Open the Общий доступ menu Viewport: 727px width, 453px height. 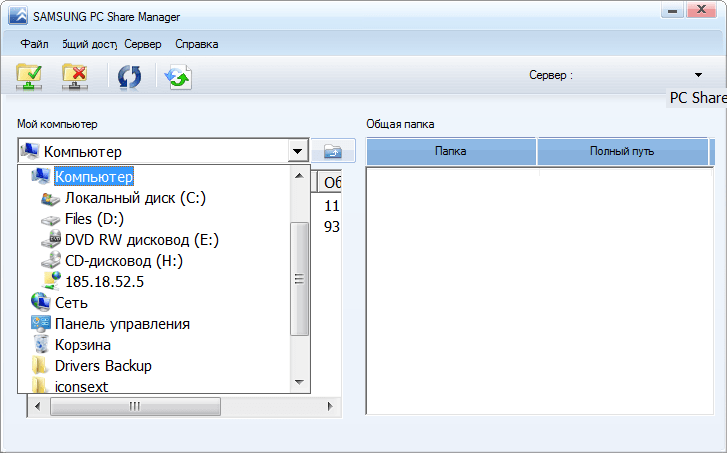pos(89,44)
